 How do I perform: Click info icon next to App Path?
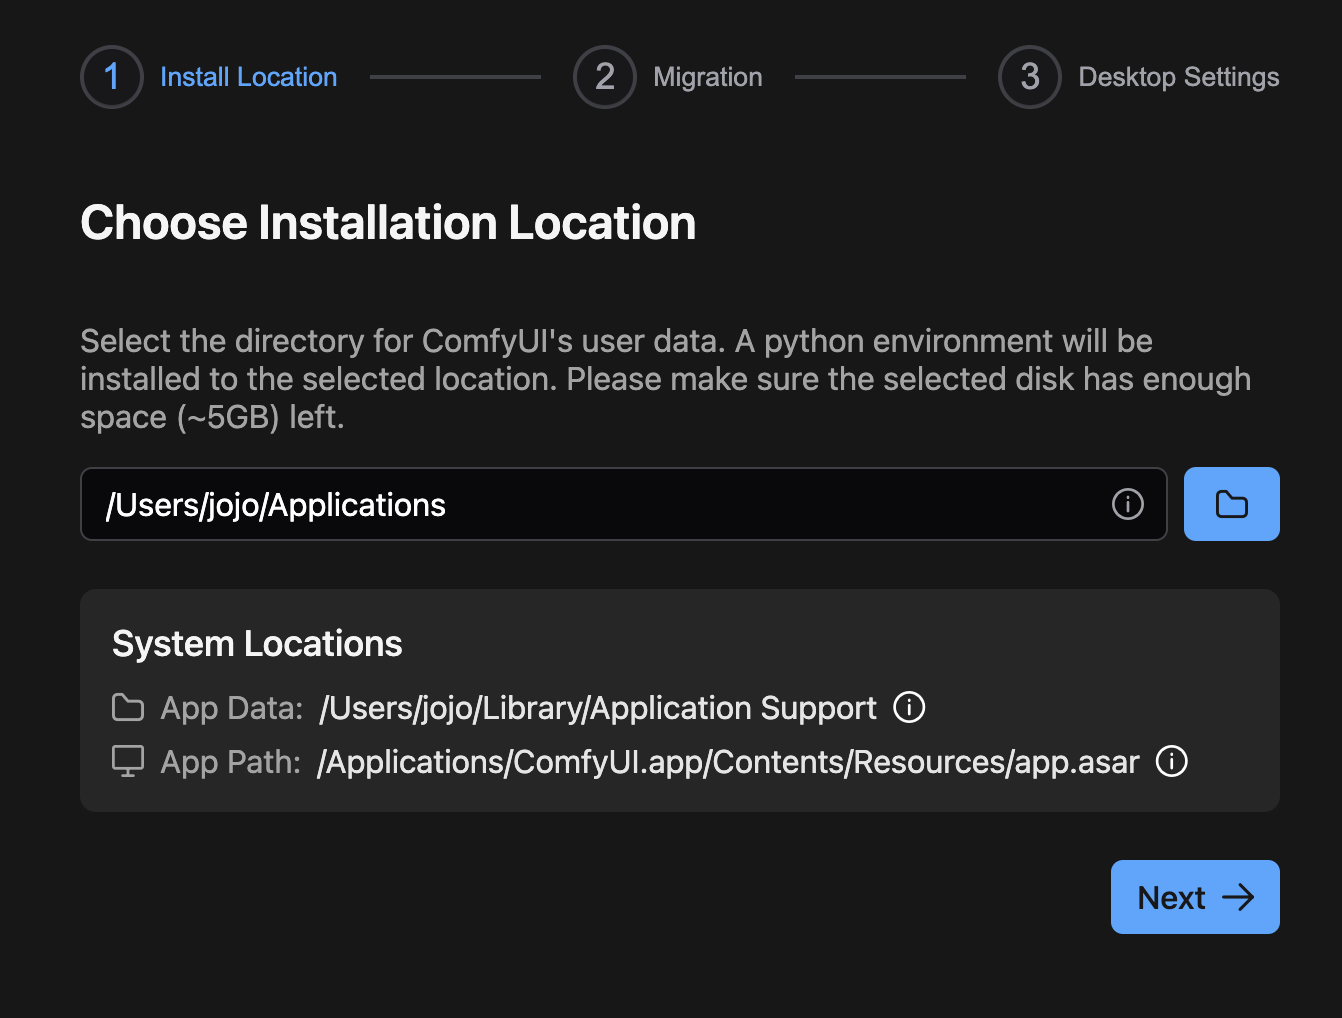click(1172, 761)
